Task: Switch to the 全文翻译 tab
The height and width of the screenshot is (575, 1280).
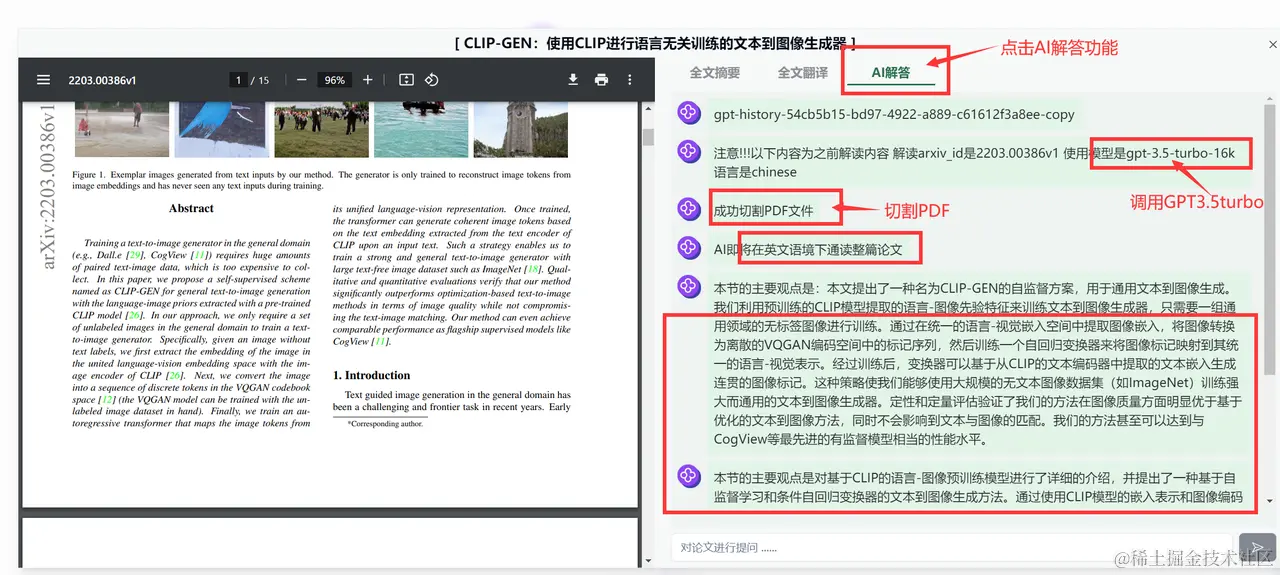Action: click(x=803, y=72)
